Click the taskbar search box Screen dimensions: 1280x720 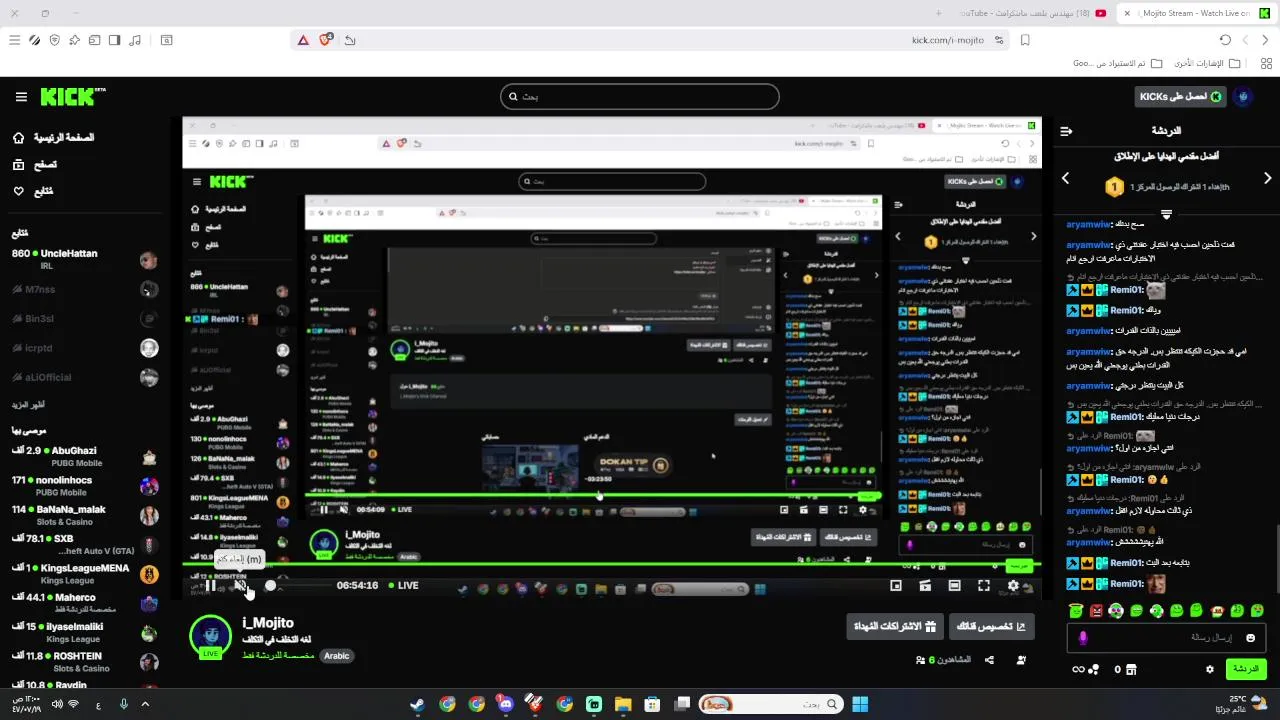coord(770,704)
